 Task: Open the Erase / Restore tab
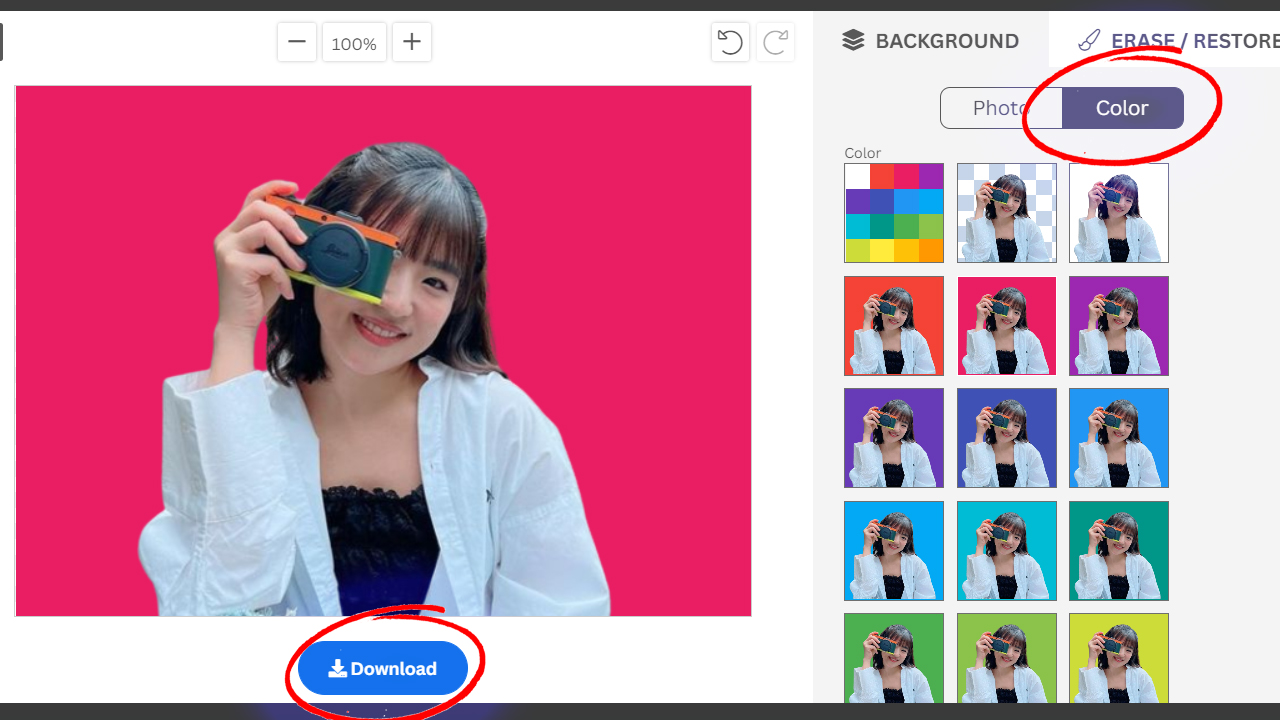pos(1180,41)
